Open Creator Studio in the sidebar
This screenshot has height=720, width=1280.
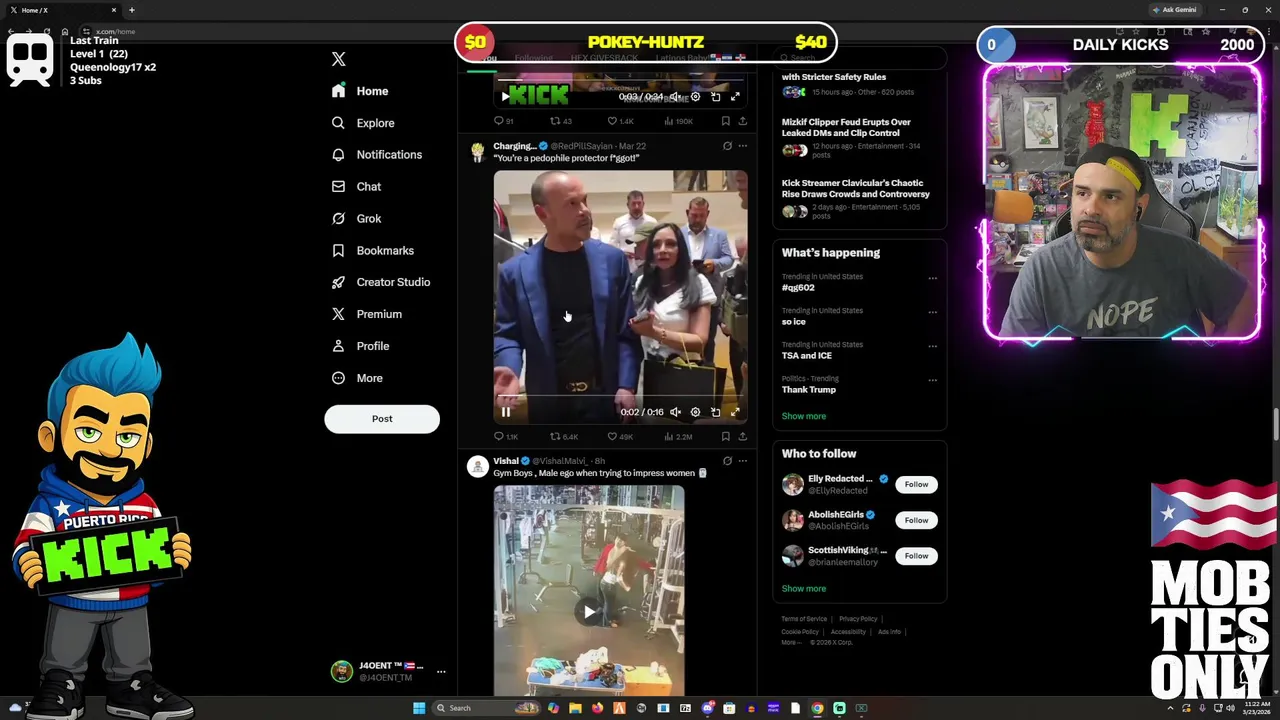(380, 282)
